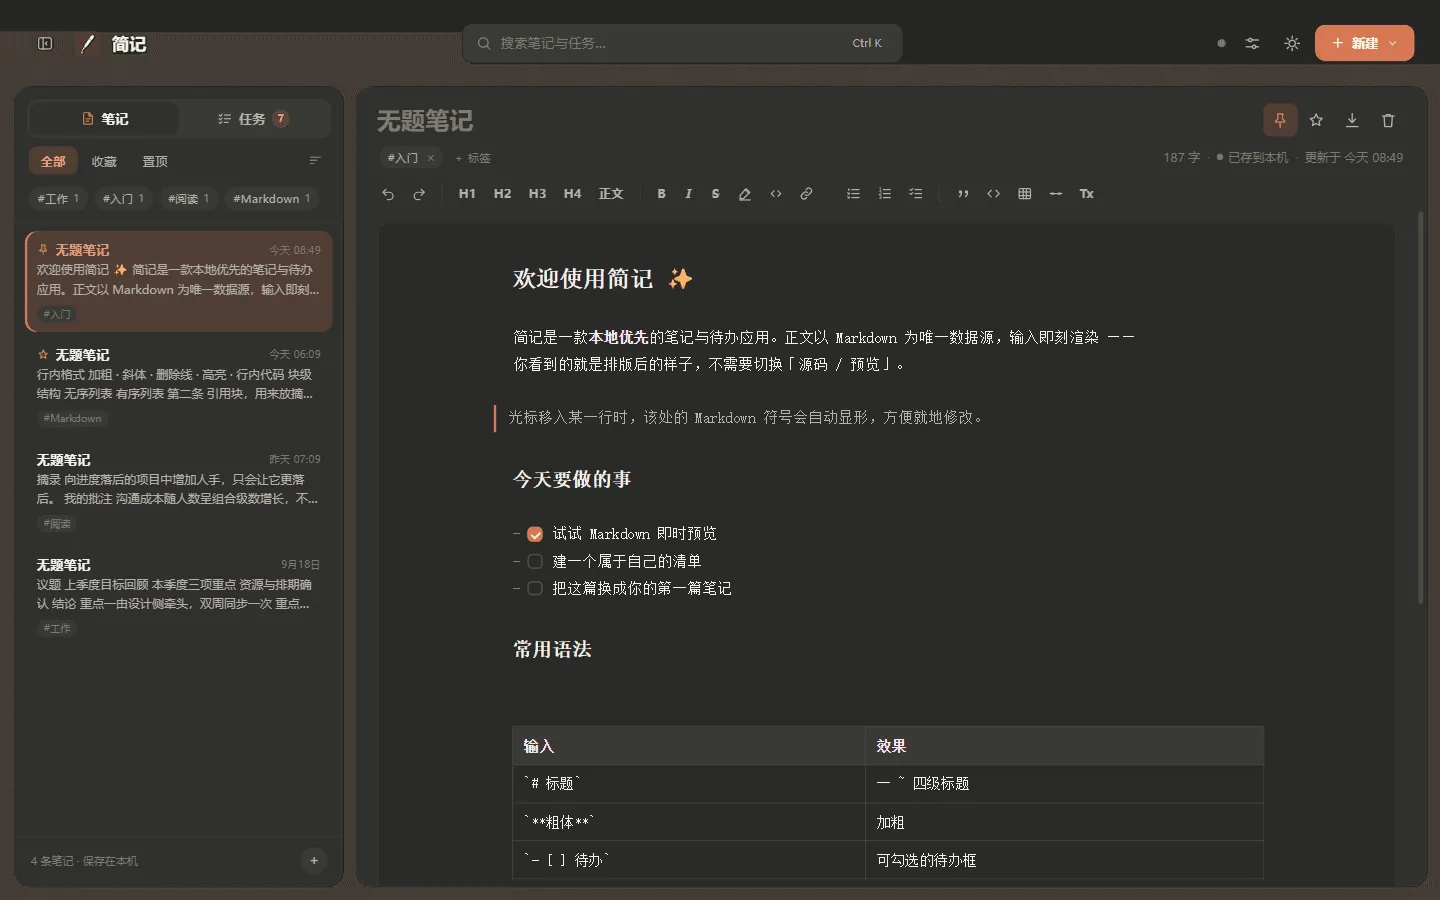This screenshot has width=1440, height=900.
Task: Undo the last edit
Action: tap(388, 194)
